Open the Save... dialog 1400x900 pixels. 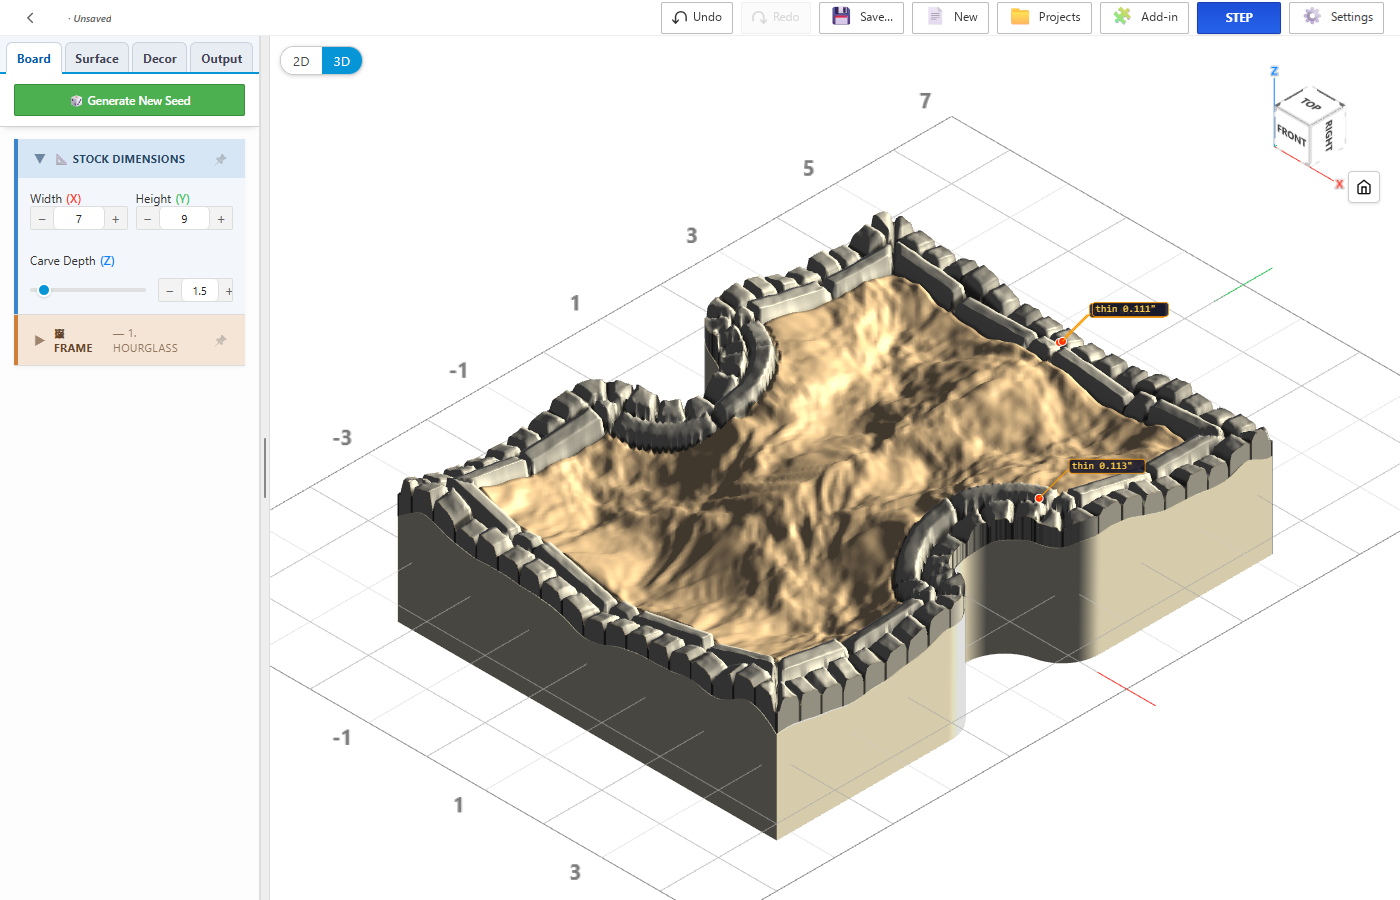click(862, 18)
